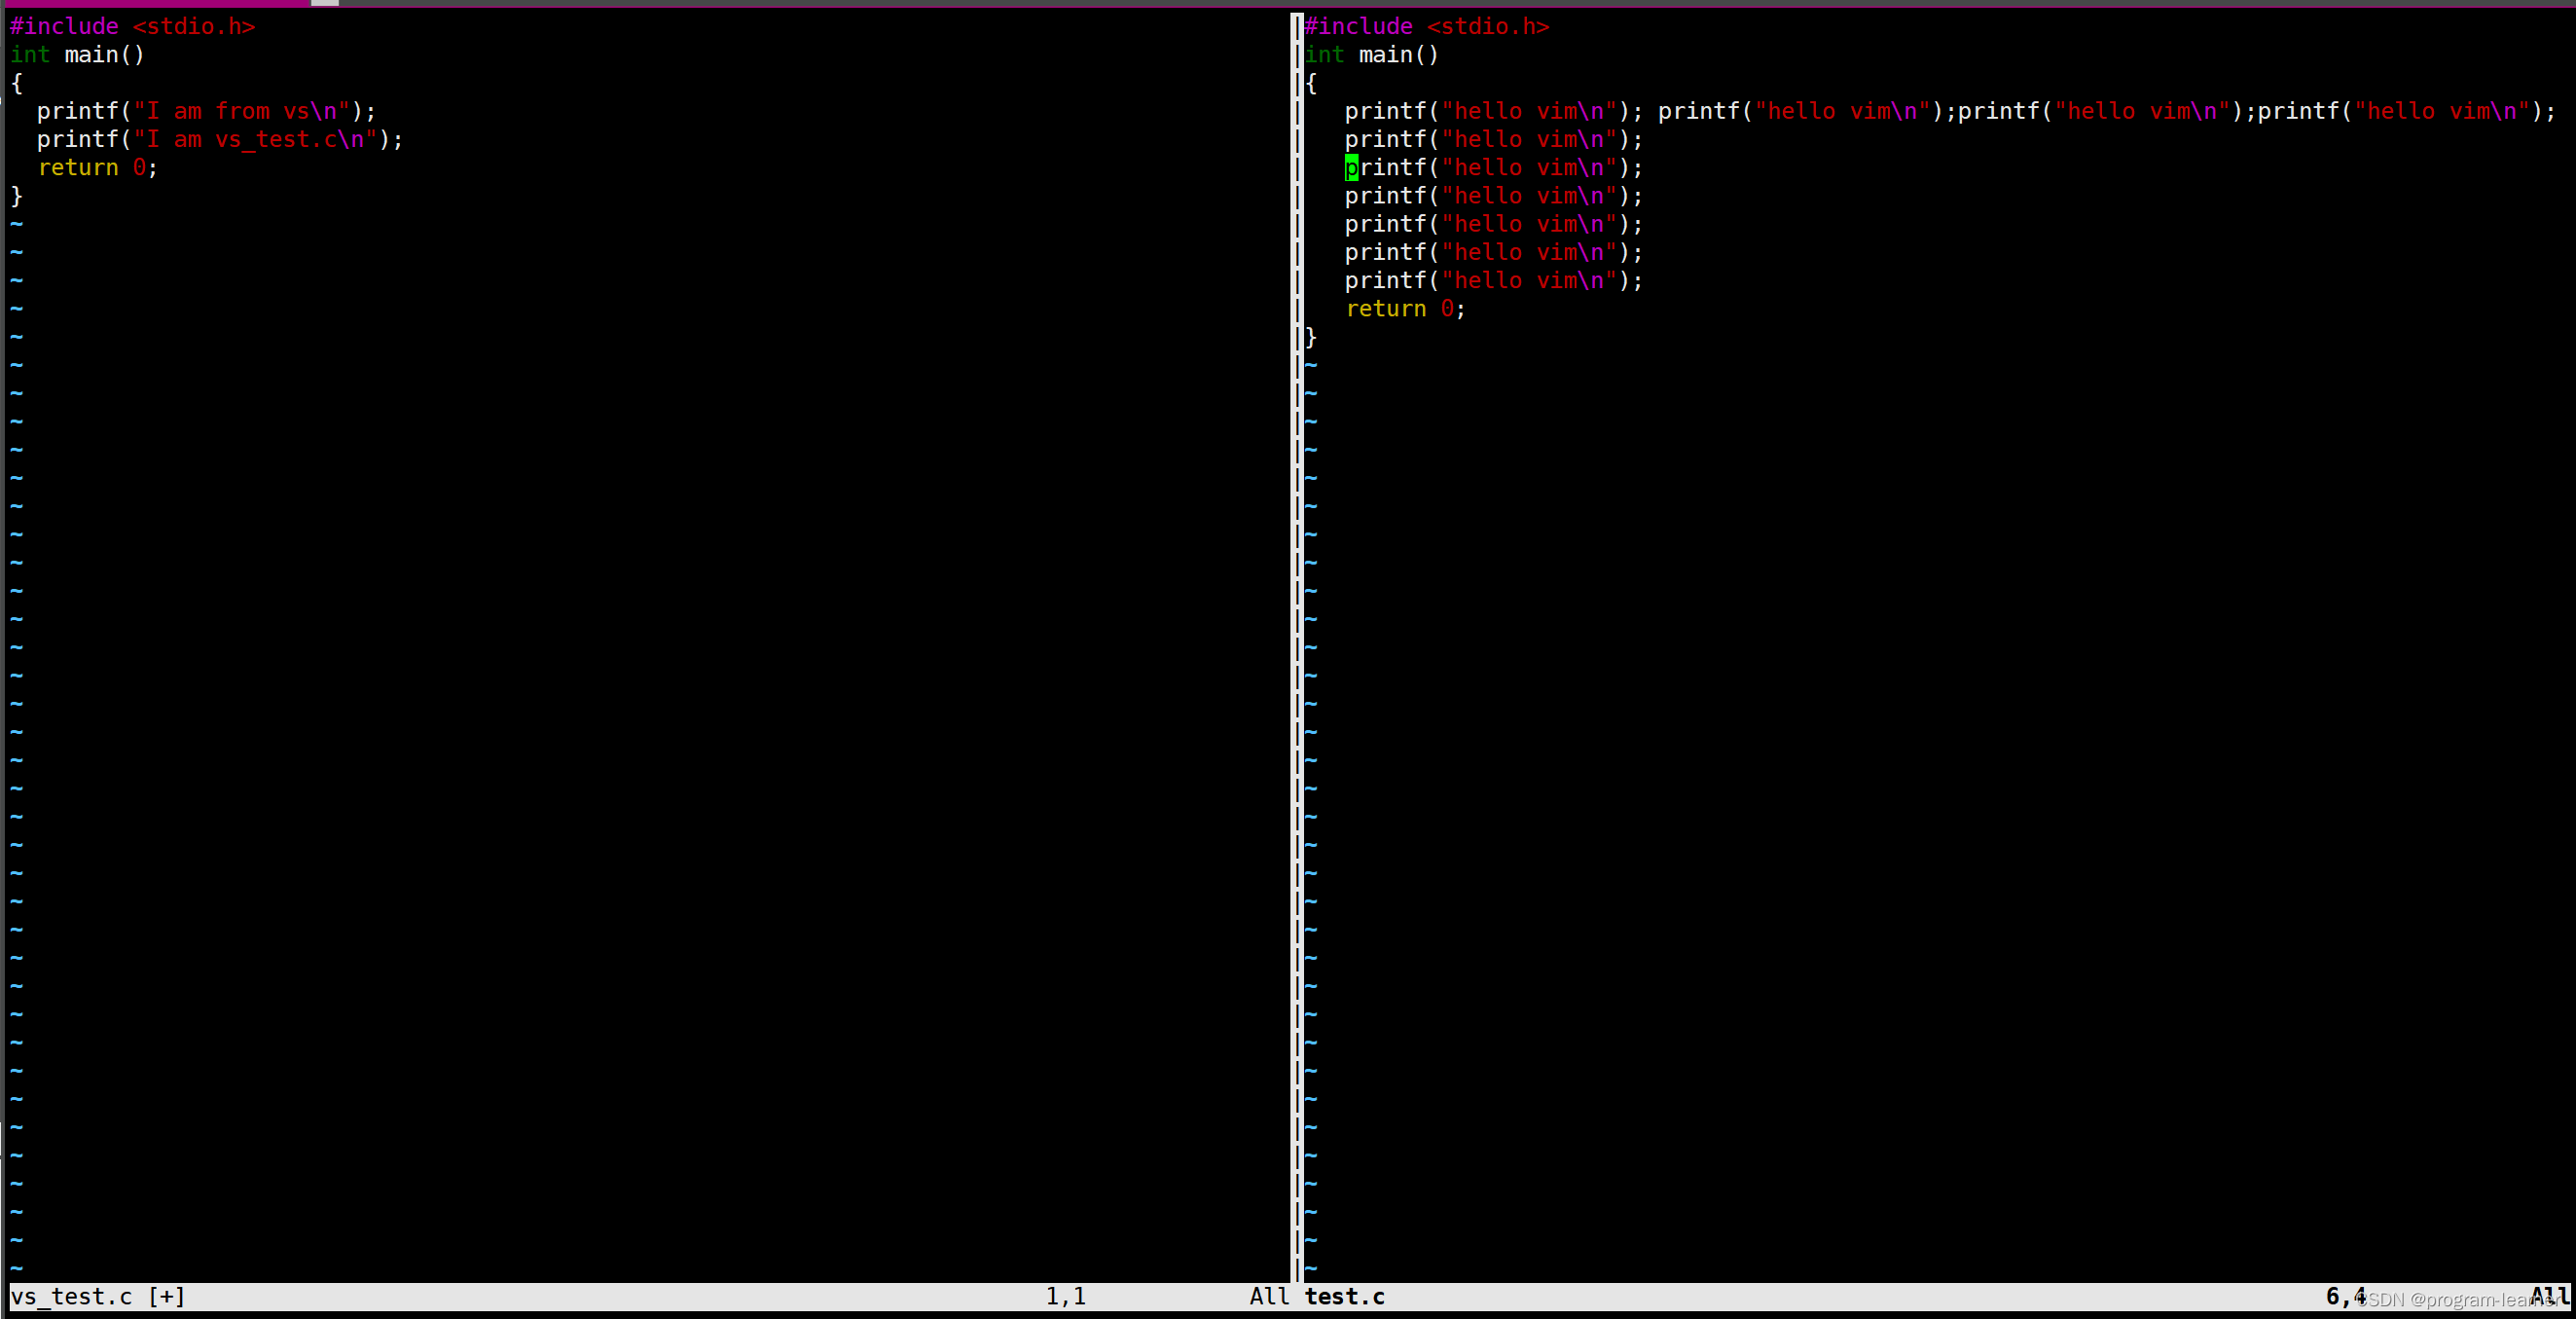Click int main() in the right pane
The width and height of the screenshot is (2576, 1319).
tap(1371, 54)
